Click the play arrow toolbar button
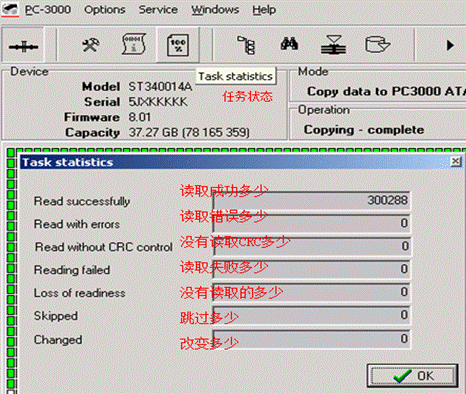The height and width of the screenshot is (394, 466). (450, 45)
